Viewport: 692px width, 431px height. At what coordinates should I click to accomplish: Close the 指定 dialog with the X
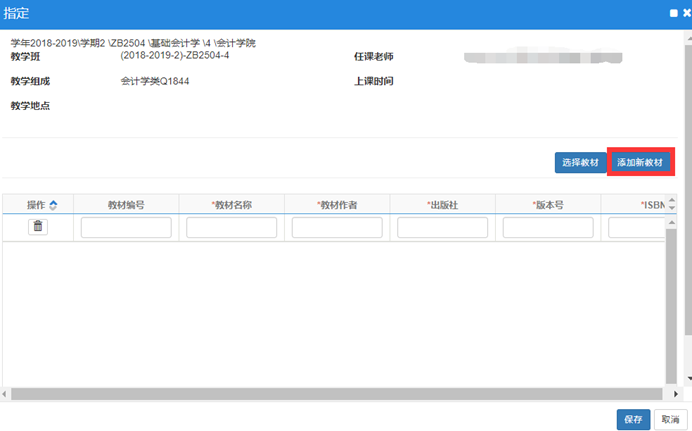tap(687, 13)
